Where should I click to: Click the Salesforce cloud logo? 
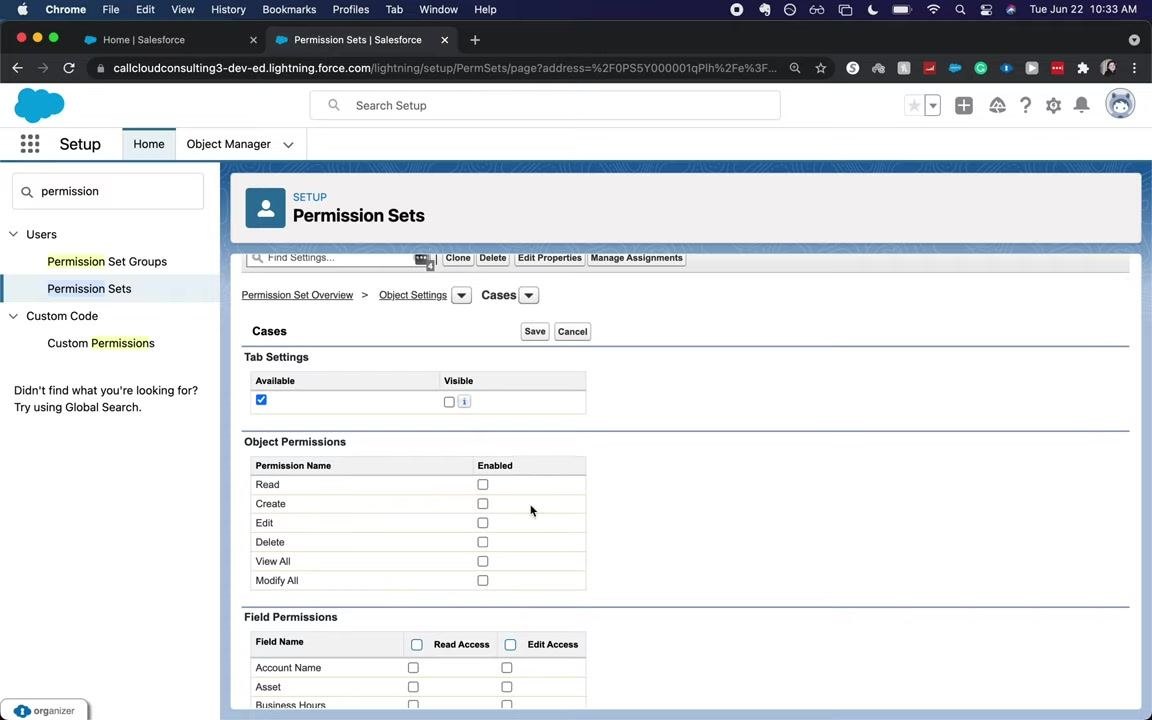click(40, 105)
